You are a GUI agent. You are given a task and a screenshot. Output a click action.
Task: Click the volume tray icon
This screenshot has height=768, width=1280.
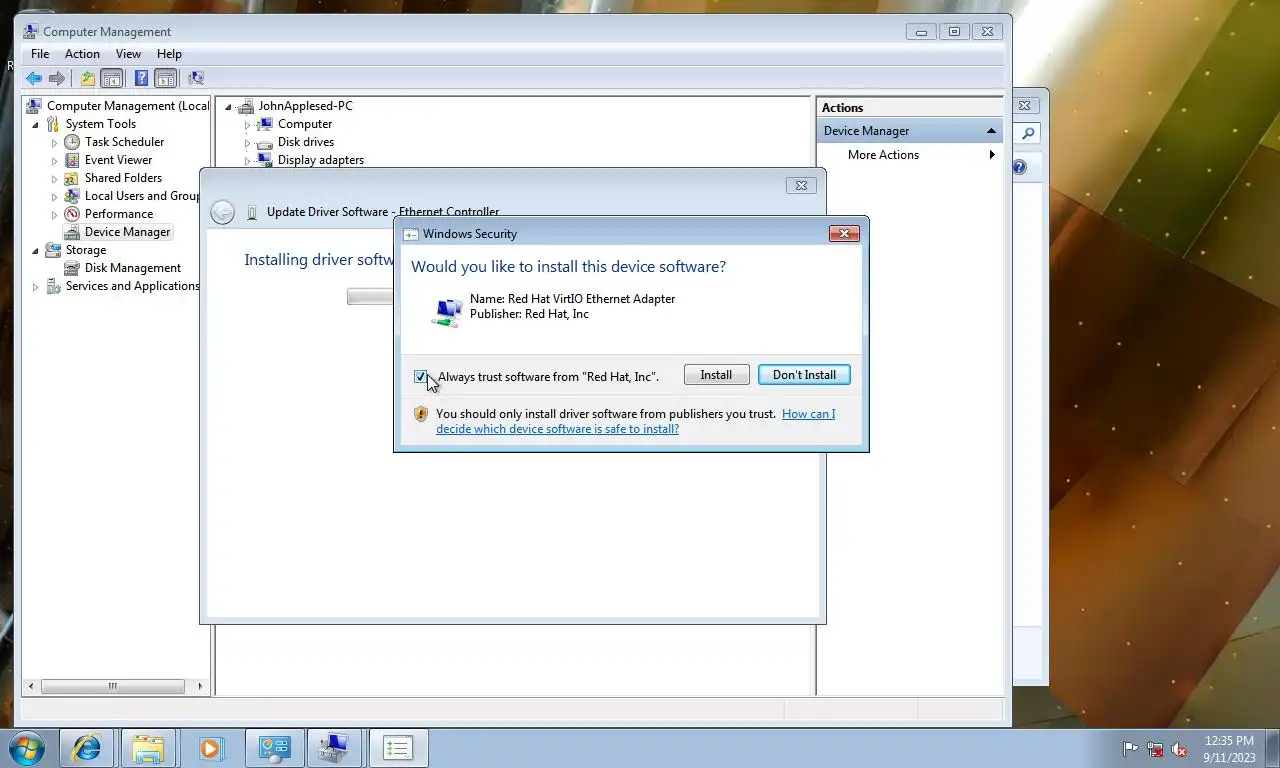1179,749
